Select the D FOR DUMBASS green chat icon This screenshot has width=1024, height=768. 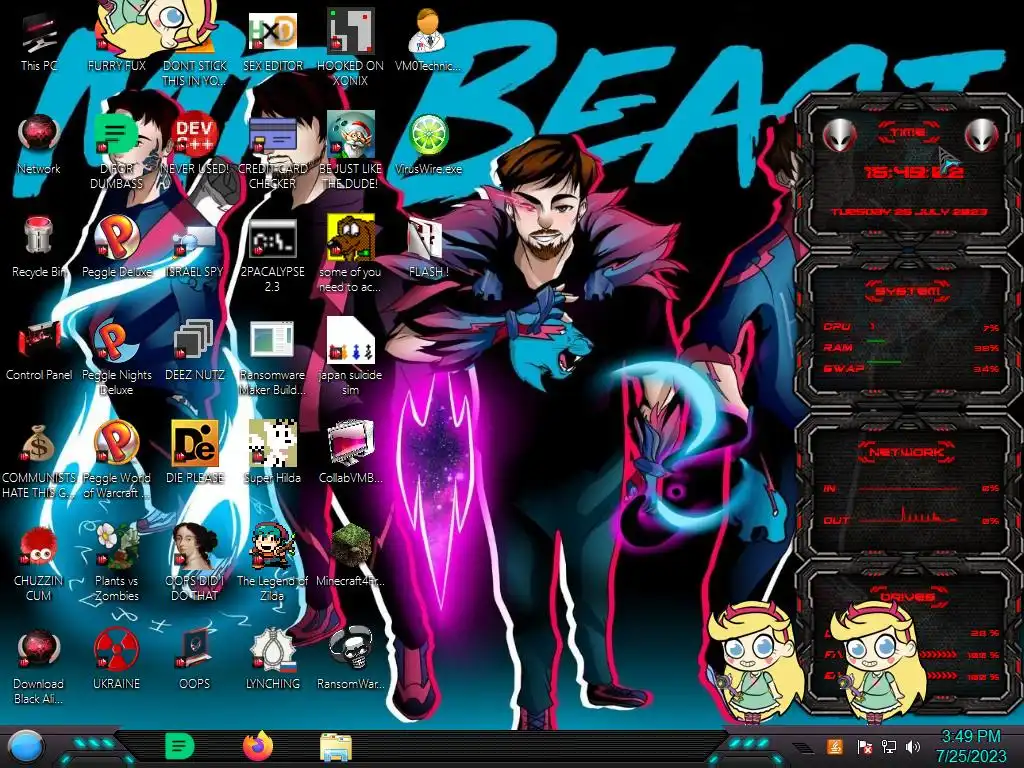pos(116,152)
